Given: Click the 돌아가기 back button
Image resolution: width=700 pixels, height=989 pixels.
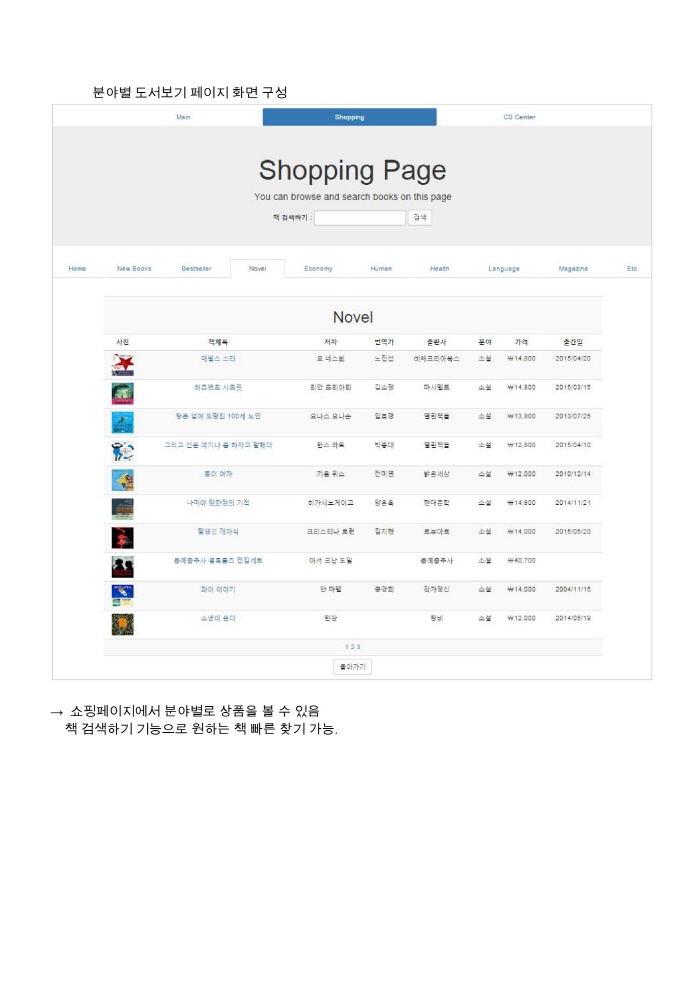Looking at the screenshot, I should 353,667.
